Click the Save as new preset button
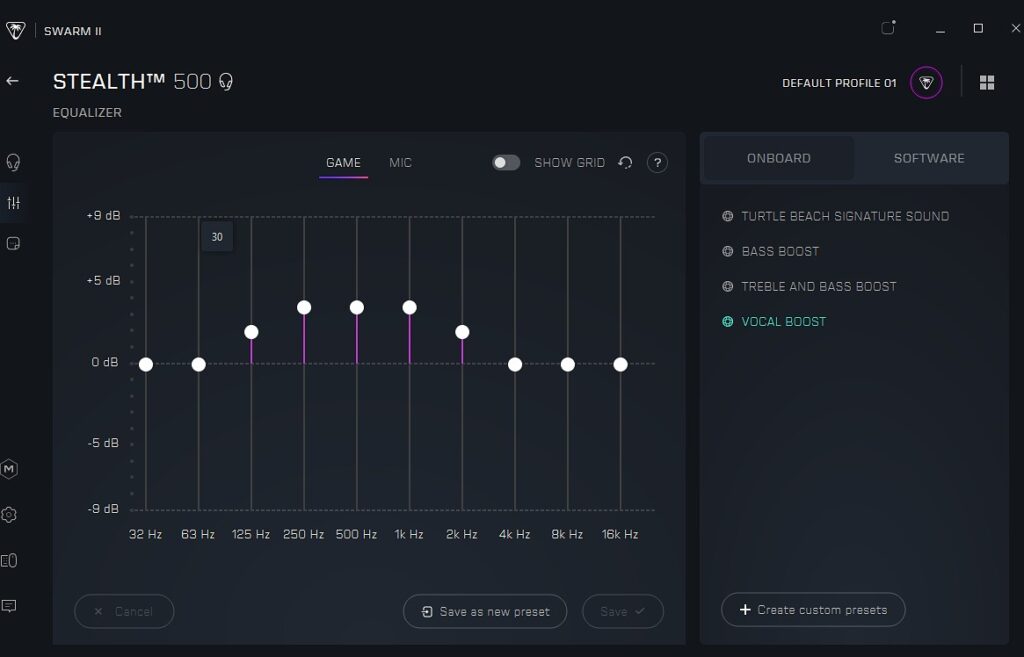 point(485,612)
